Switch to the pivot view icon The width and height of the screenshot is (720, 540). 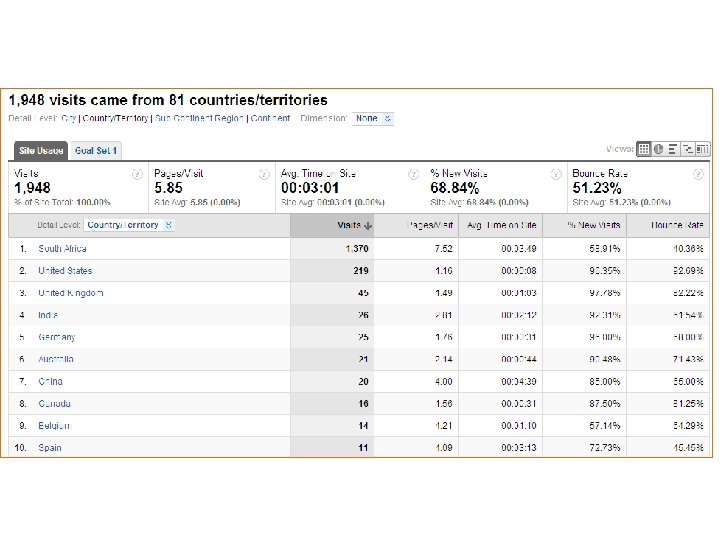point(703,149)
